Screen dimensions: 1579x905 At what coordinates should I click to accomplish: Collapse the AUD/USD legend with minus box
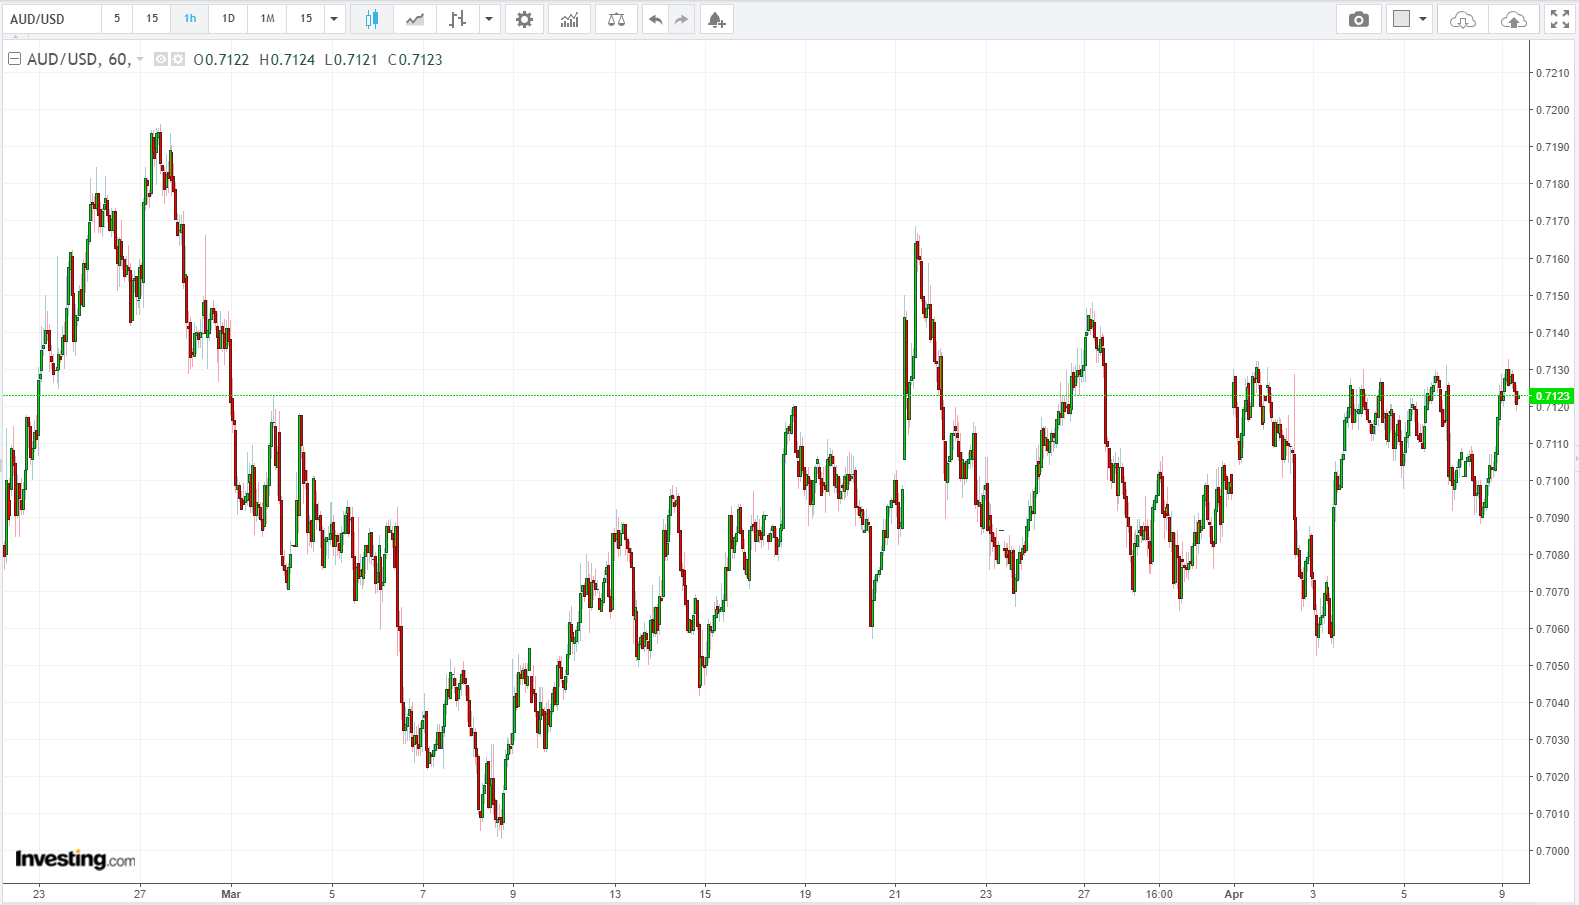point(15,59)
